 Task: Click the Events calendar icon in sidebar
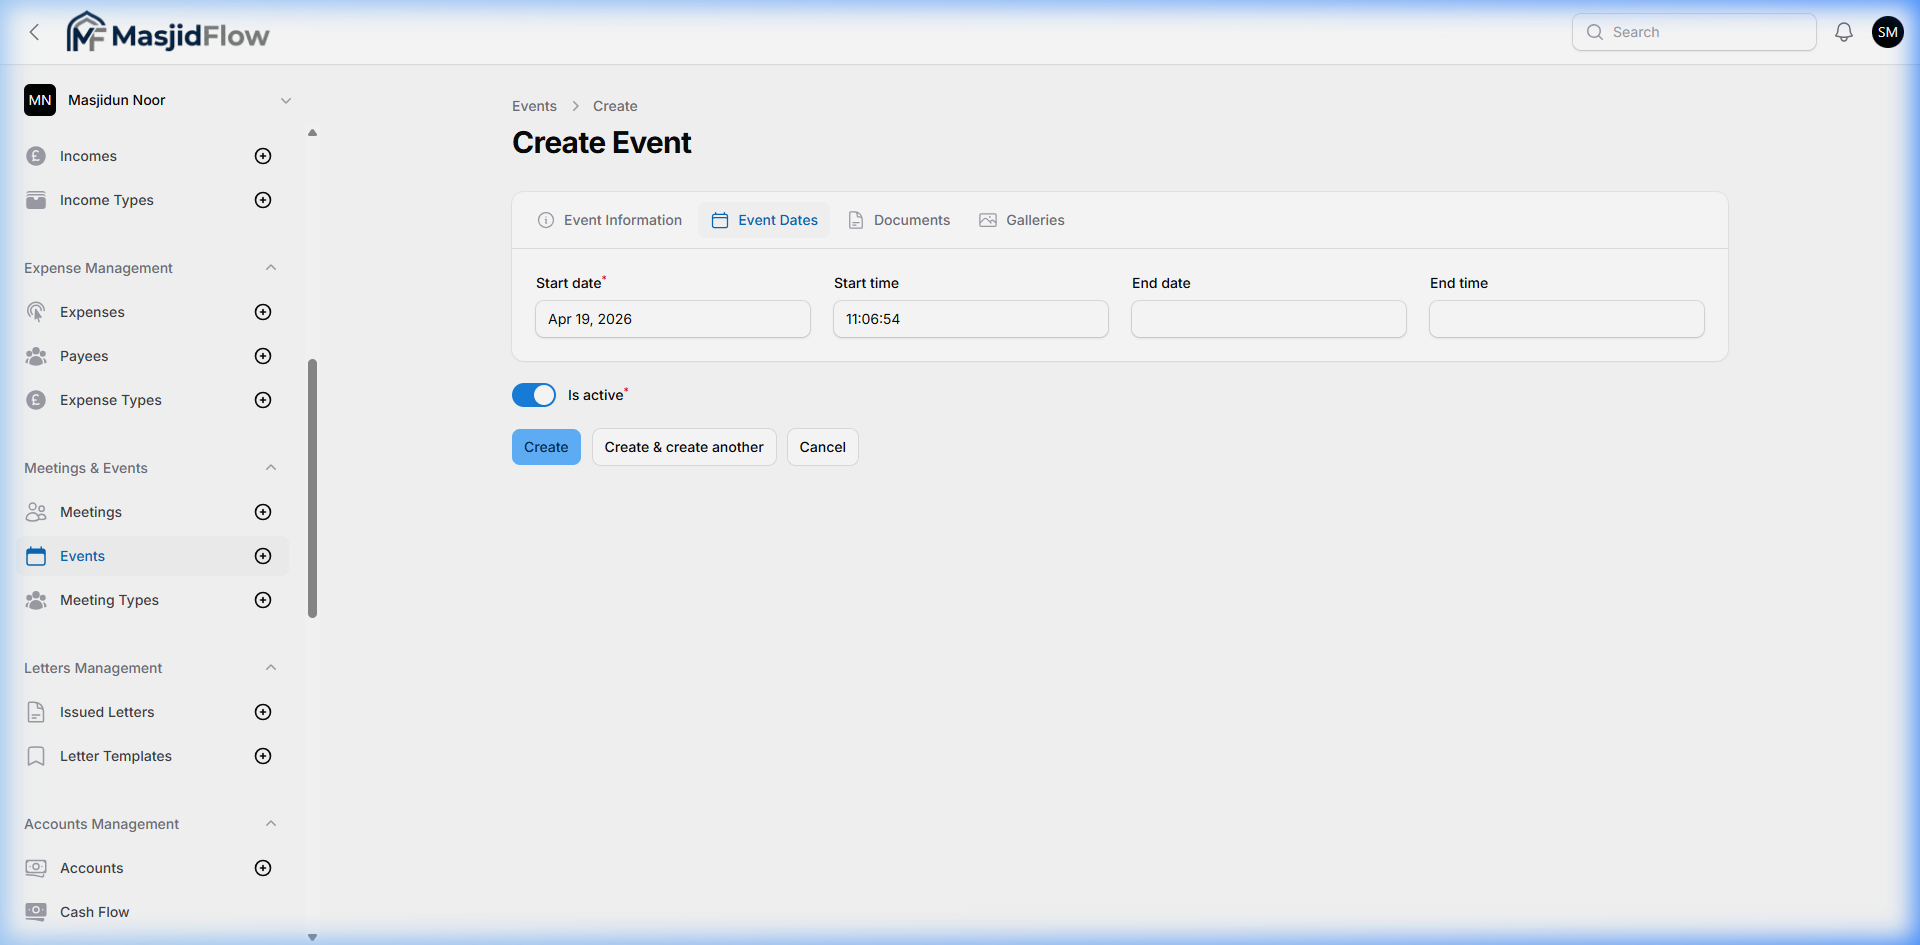pyautogui.click(x=36, y=556)
